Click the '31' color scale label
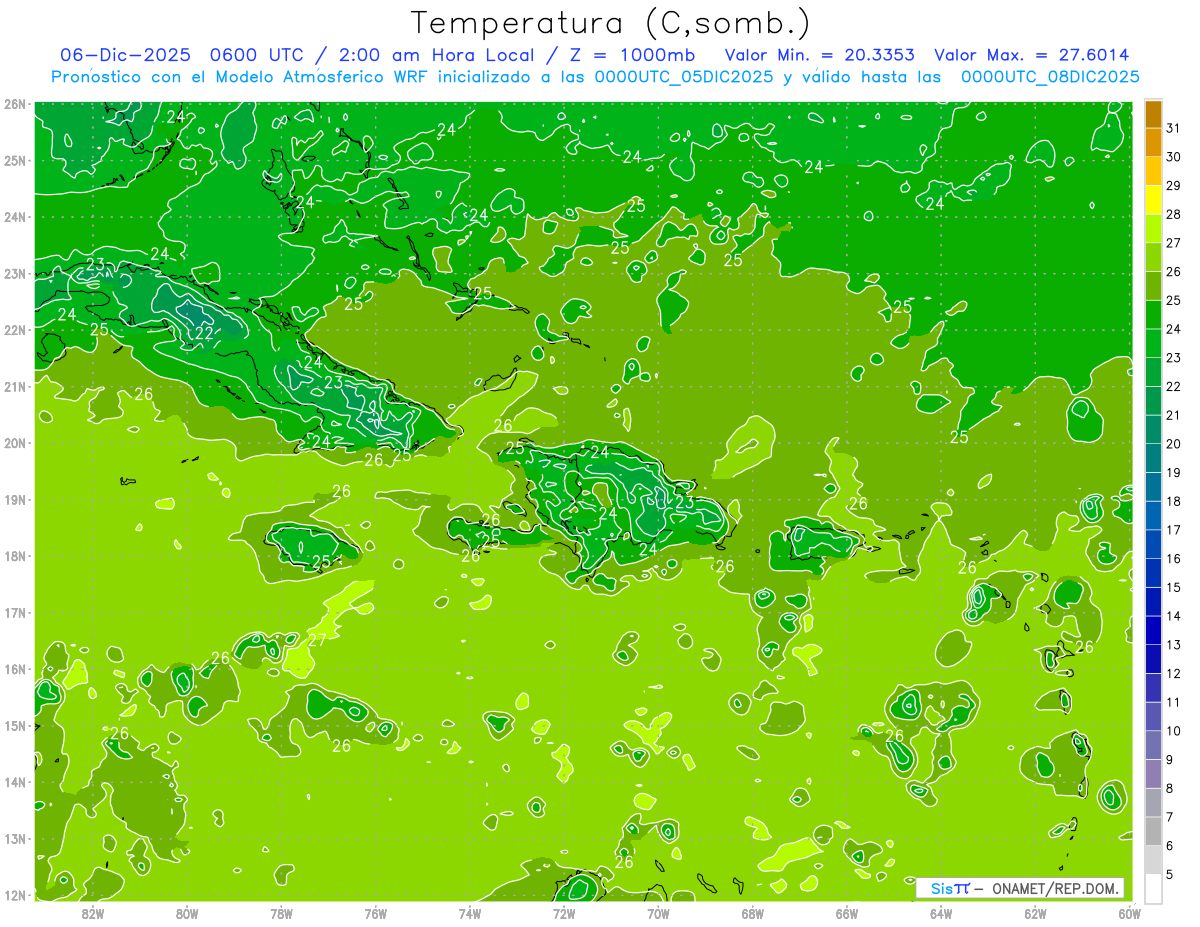1200x927 pixels. coord(1173,128)
